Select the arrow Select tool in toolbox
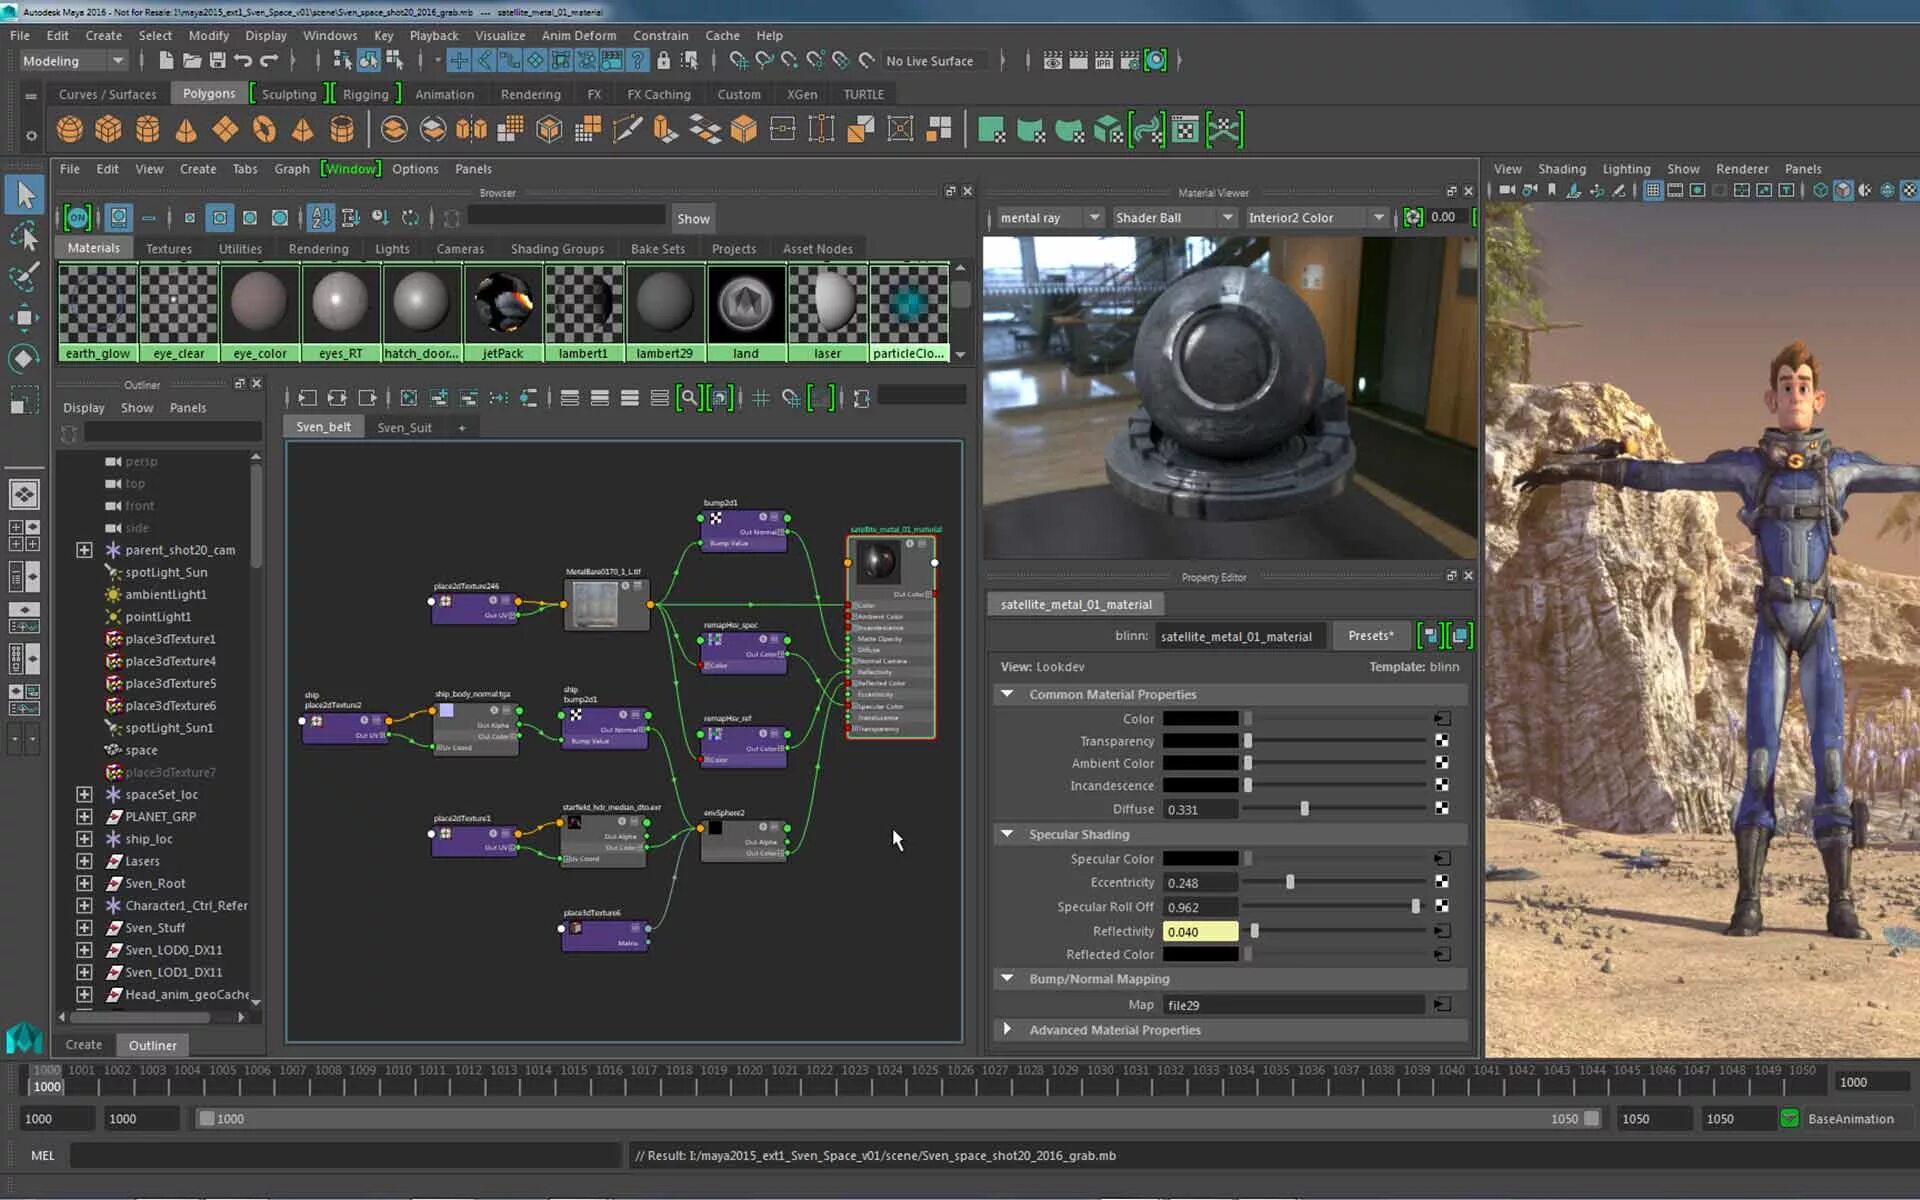 coord(24,194)
